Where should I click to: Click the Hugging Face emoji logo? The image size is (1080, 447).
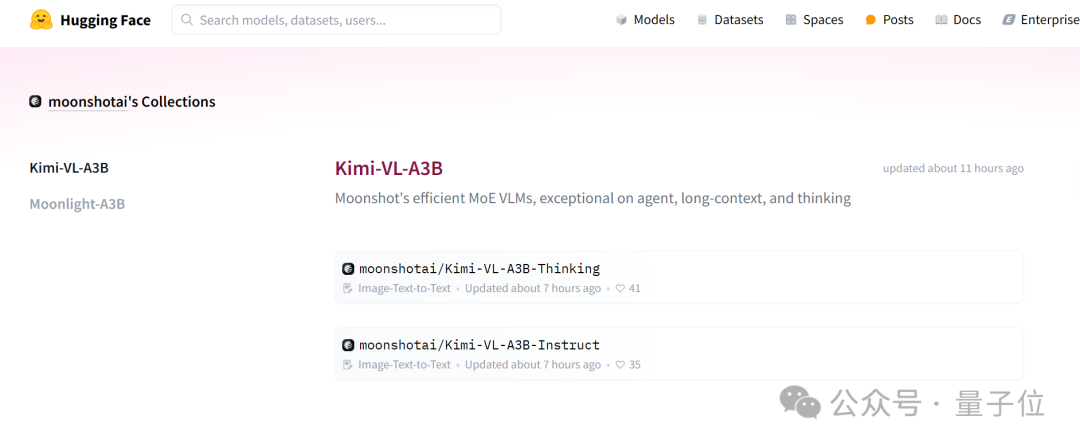click(41, 20)
